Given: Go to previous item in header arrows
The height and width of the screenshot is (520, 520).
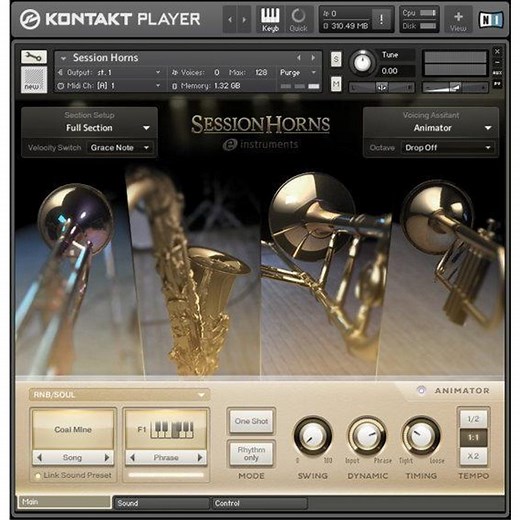Looking at the screenshot, I should [230, 20].
